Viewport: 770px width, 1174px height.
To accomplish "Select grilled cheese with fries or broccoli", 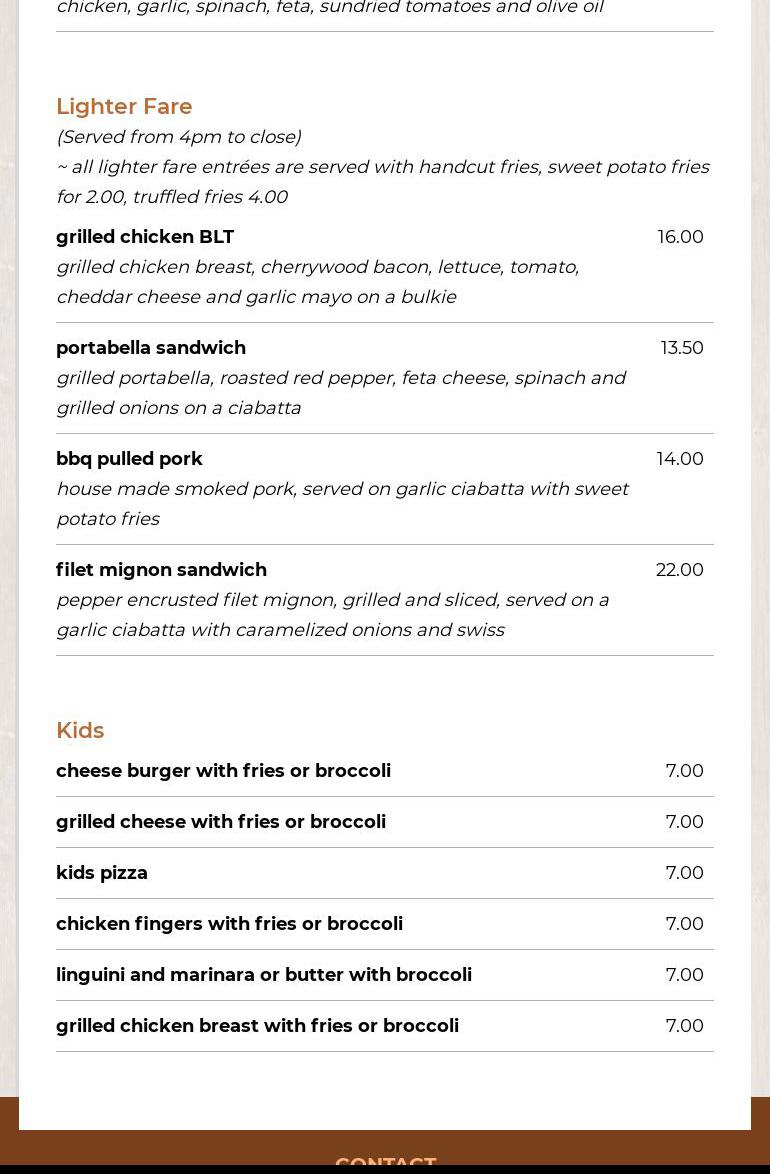I will [x=221, y=822].
